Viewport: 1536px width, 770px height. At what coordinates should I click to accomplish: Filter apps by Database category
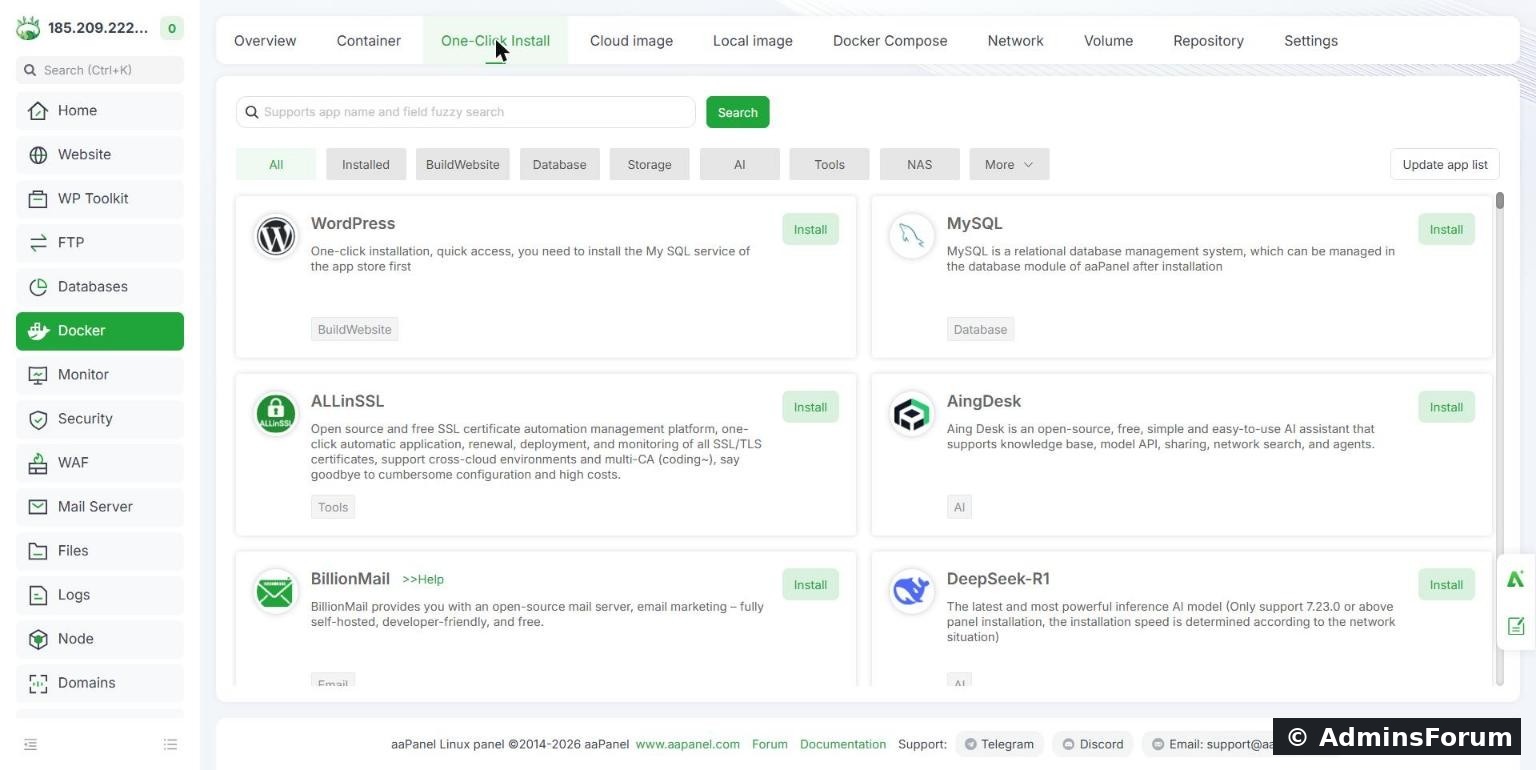(559, 165)
